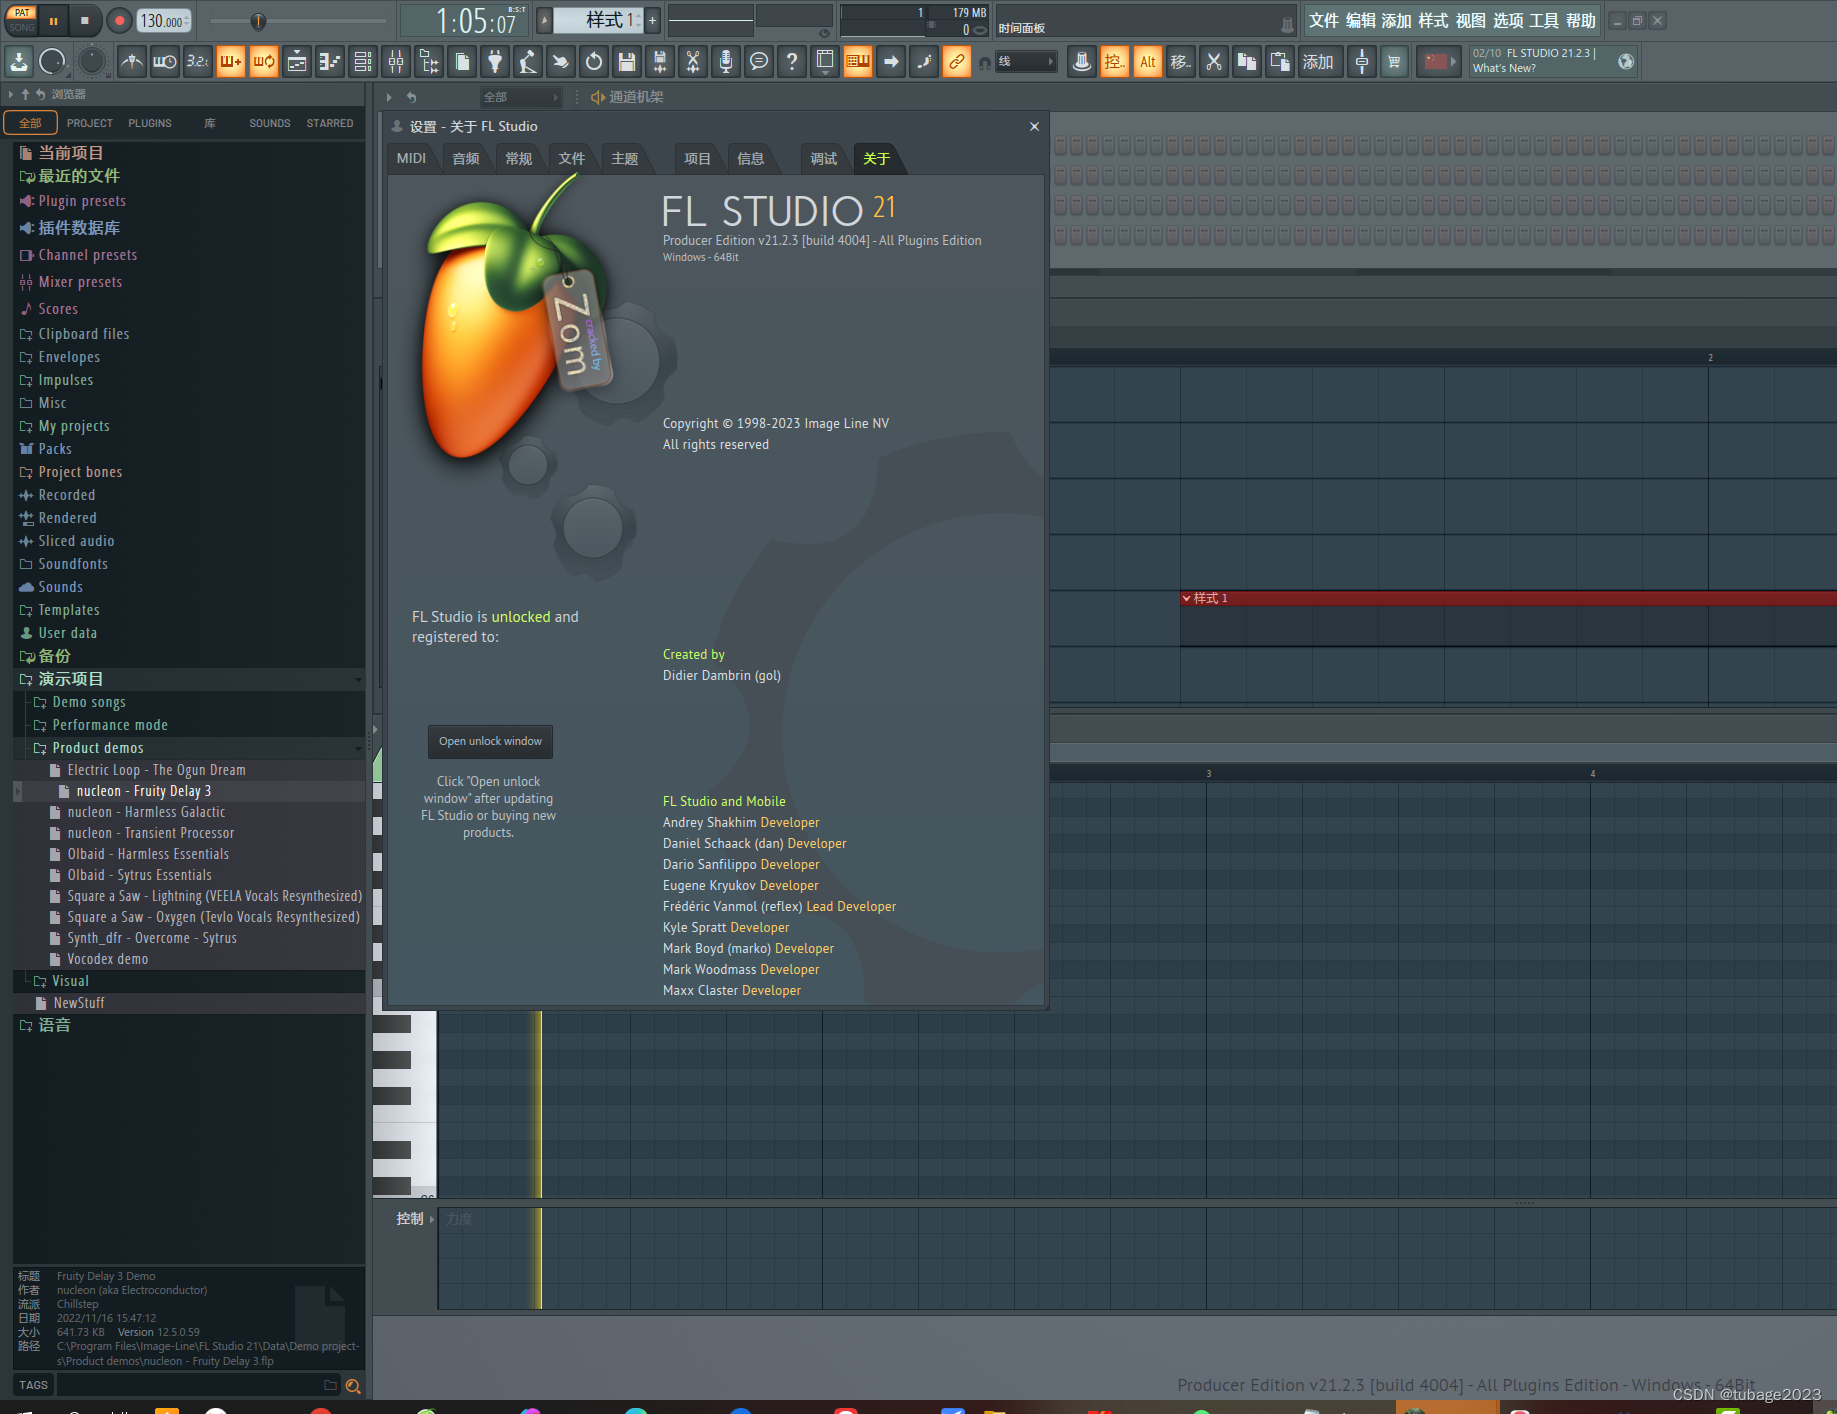Screen dimensions: 1837x1414
Task: Click the pause playback button
Action: [53, 20]
